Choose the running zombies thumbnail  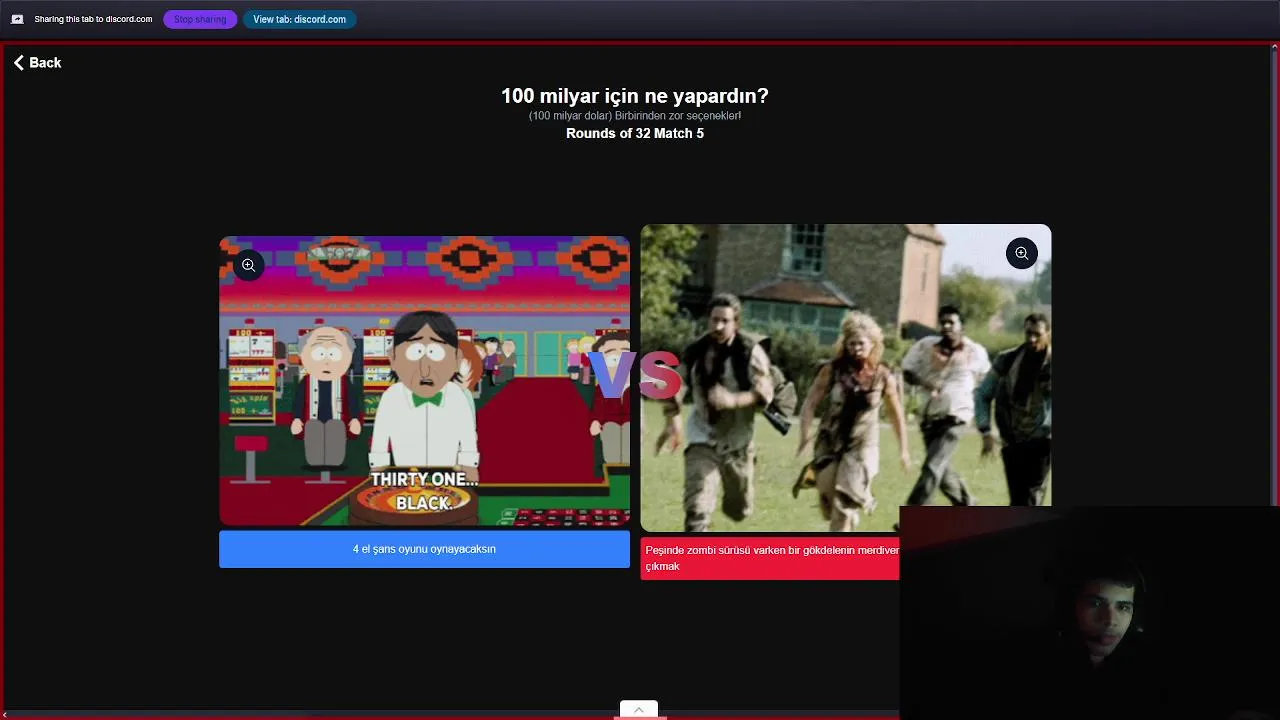coord(845,378)
